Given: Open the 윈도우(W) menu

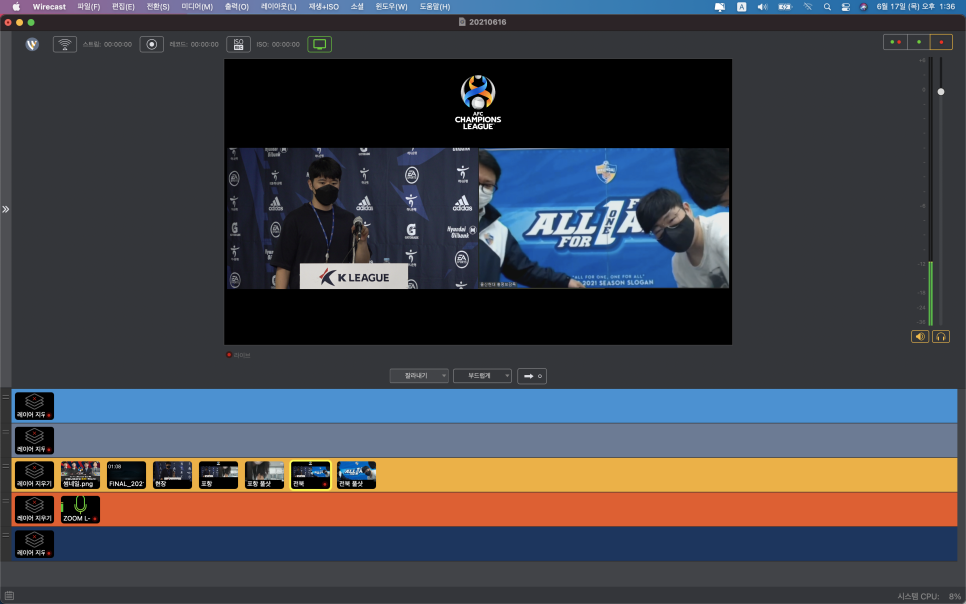Looking at the screenshot, I should [x=391, y=7].
